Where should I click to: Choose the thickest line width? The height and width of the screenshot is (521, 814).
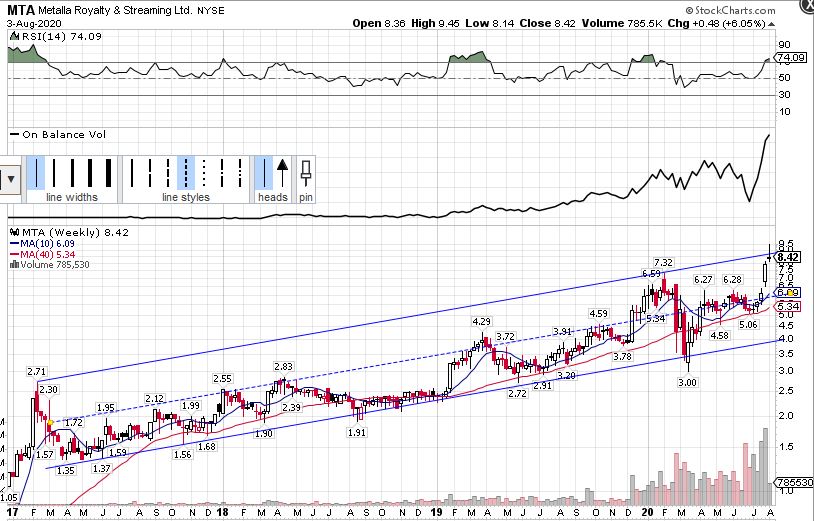click(108, 173)
